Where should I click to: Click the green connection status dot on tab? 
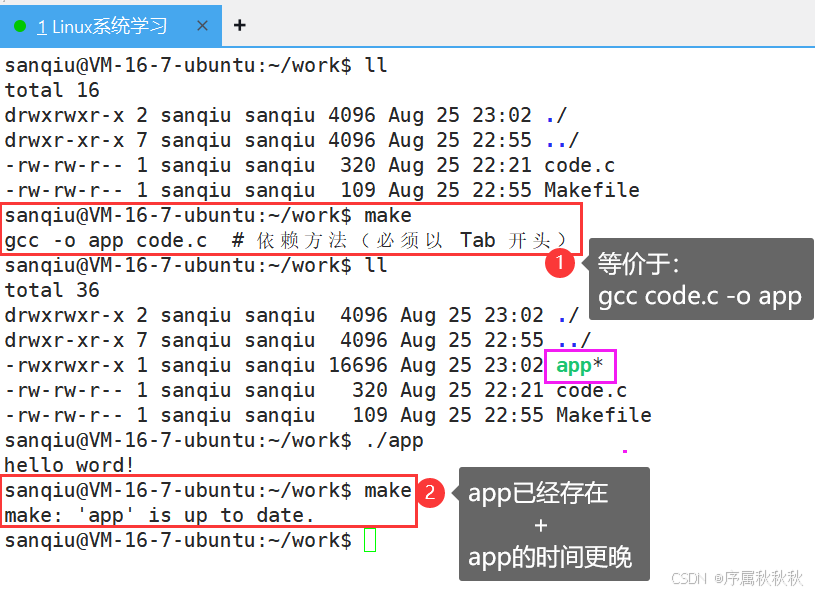pyautogui.click(x=20, y=26)
